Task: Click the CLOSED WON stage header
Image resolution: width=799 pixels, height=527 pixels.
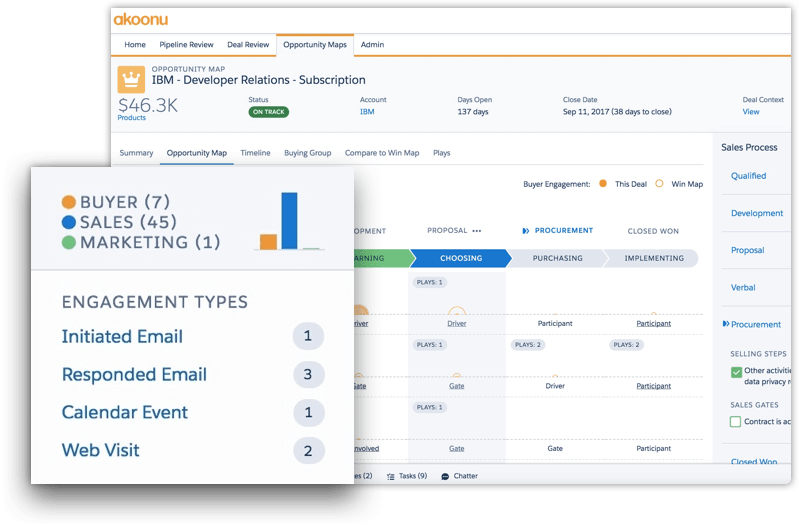Action: [653, 231]
